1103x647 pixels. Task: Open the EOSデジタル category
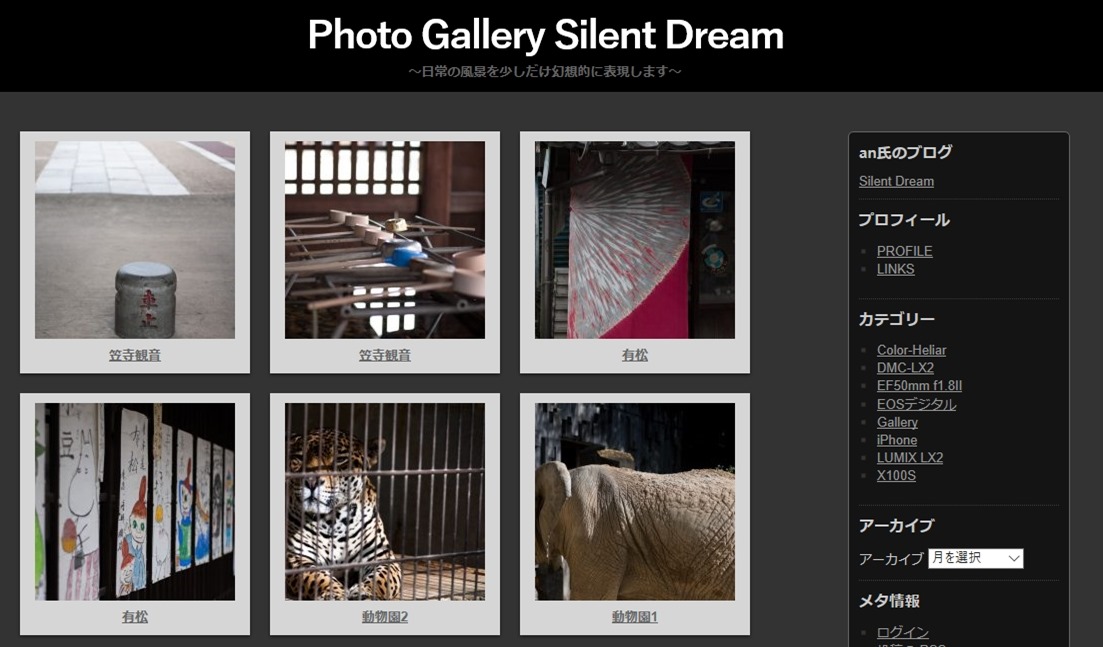pyautogui.click(x=916, y=404)
